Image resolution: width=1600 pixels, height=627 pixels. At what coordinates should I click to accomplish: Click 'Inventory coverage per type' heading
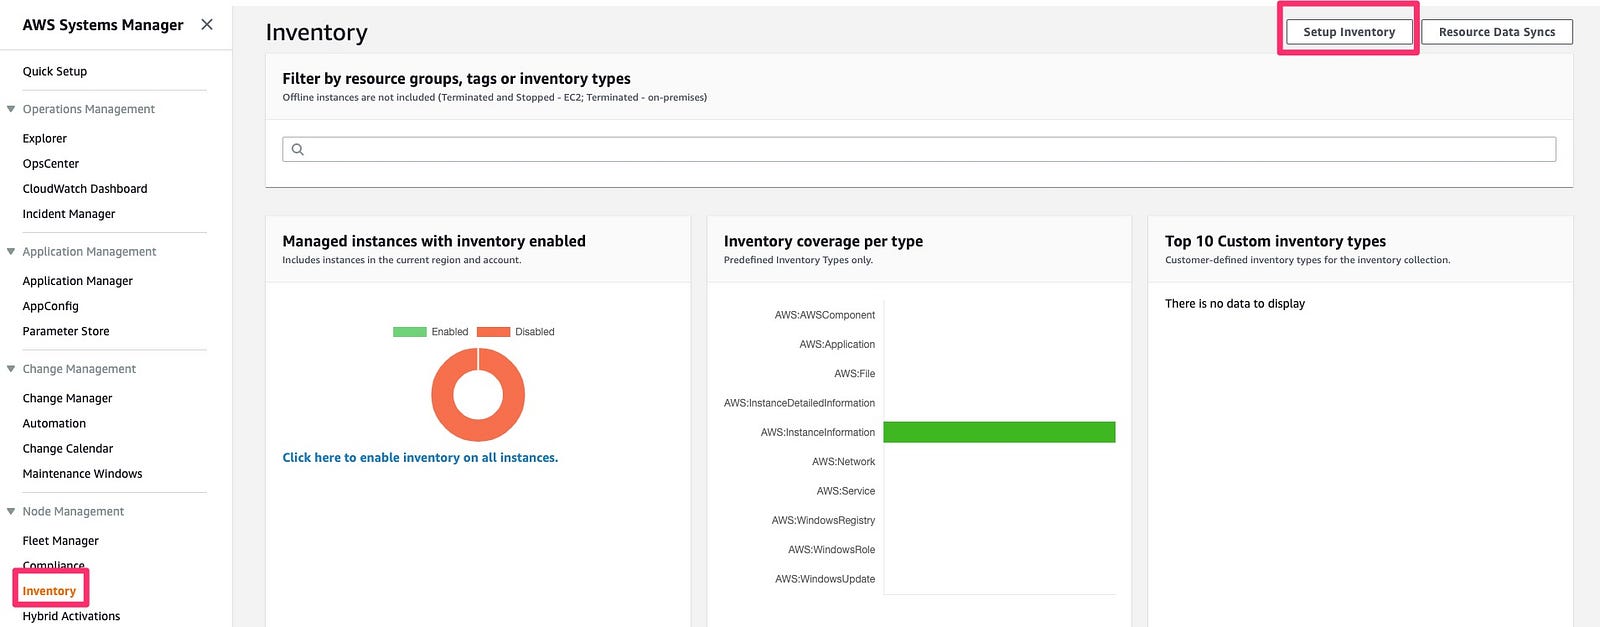[x=823, y=241]
